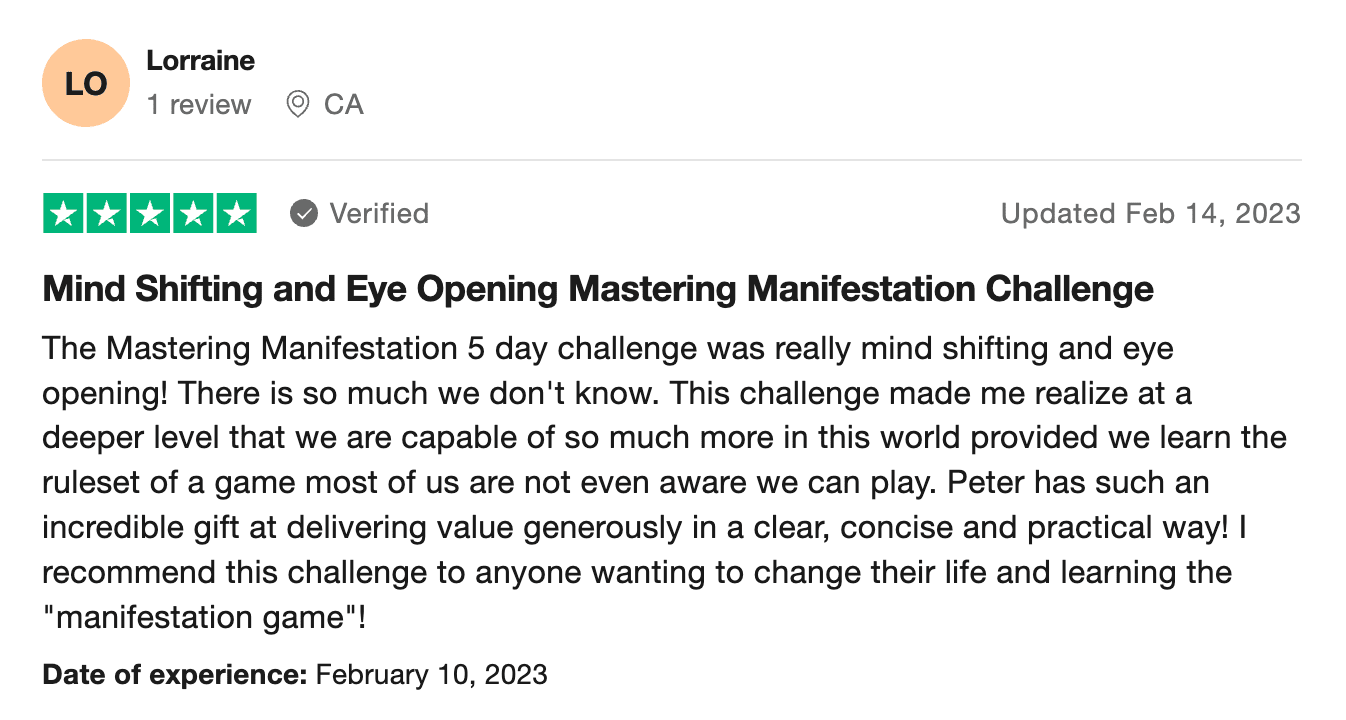
Task: Click the fourth green rating star
Action: [x=193, y=213]
